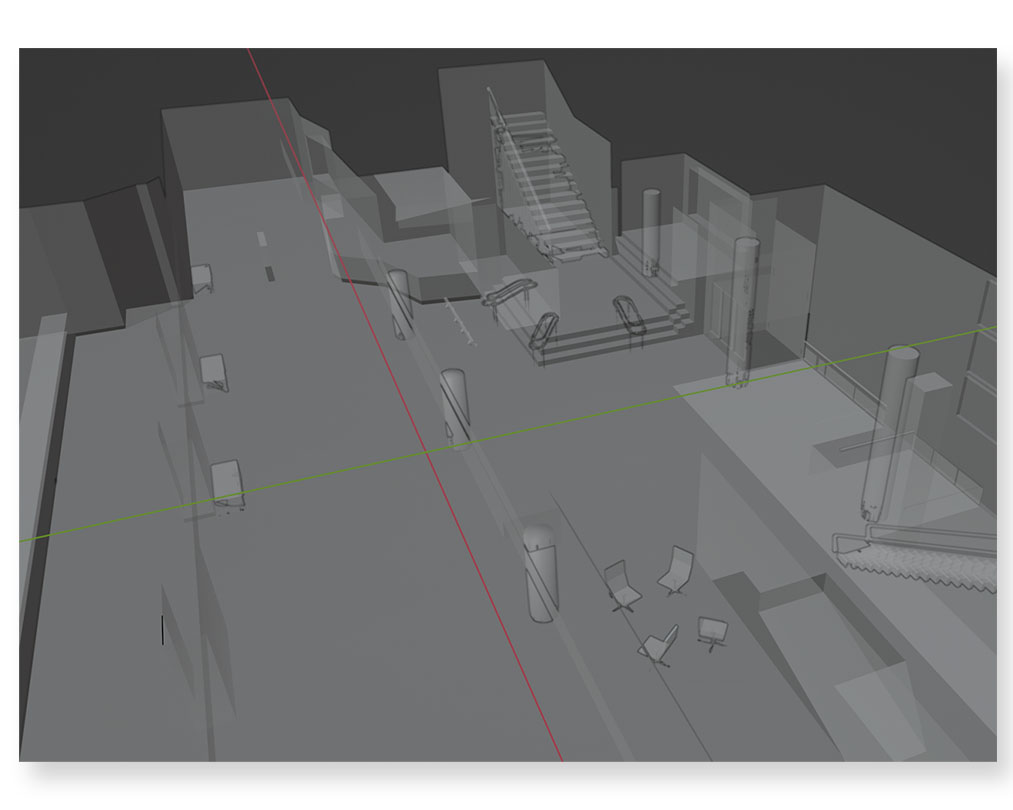The image size is (1013, 810).
Task: Select the middle panel object on left walkway
Action: click(x=214, y=372)
